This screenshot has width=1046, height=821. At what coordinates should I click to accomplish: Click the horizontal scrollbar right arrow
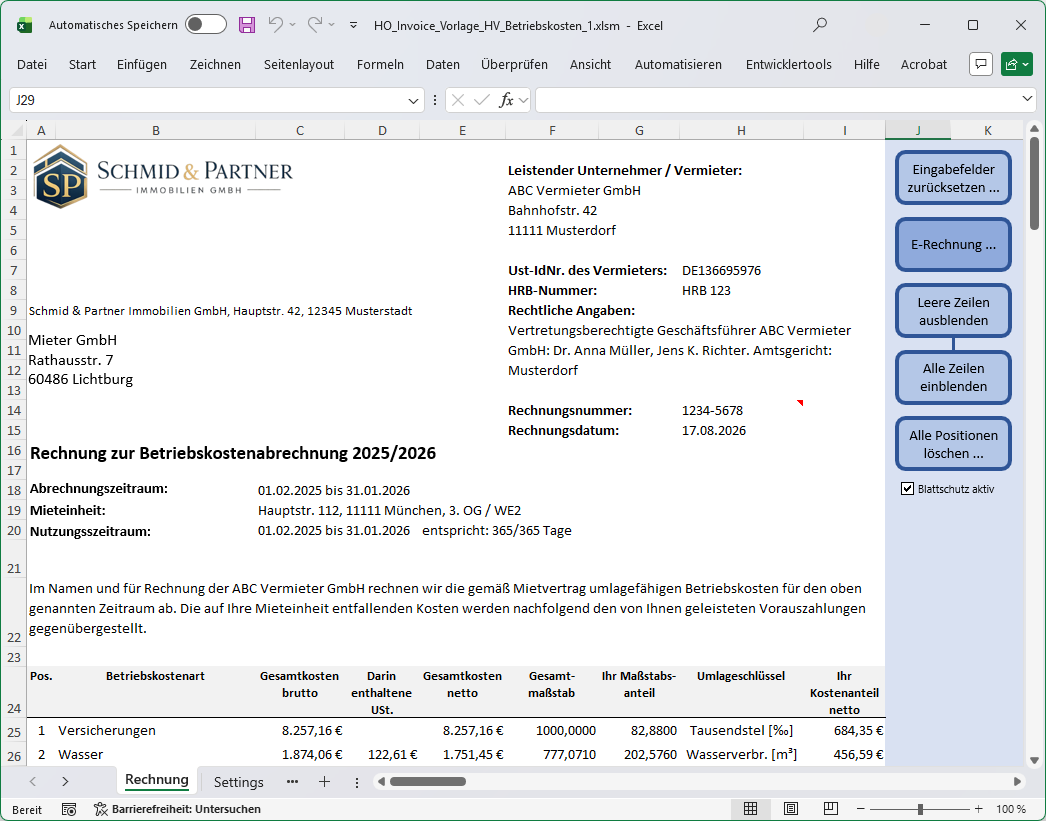pos(1017,782)
